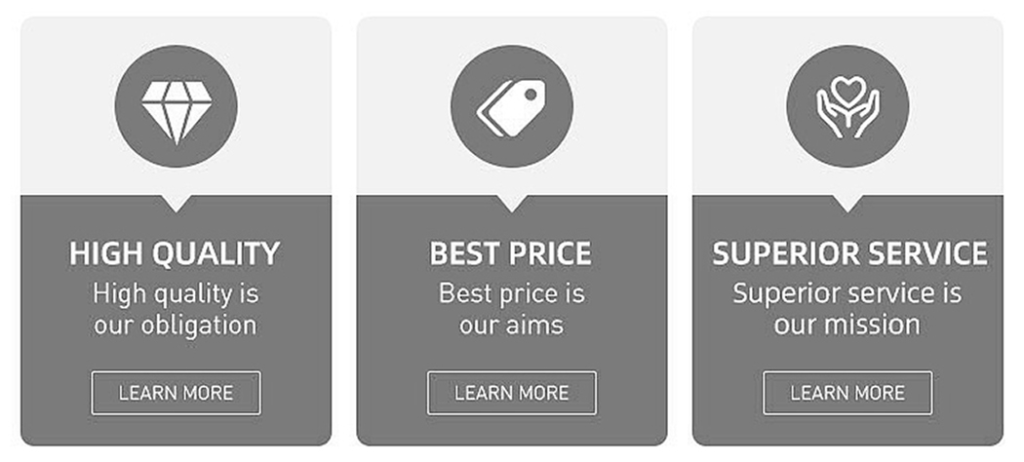
Task: Click the price tag icon
Action: tap(511, 108)
